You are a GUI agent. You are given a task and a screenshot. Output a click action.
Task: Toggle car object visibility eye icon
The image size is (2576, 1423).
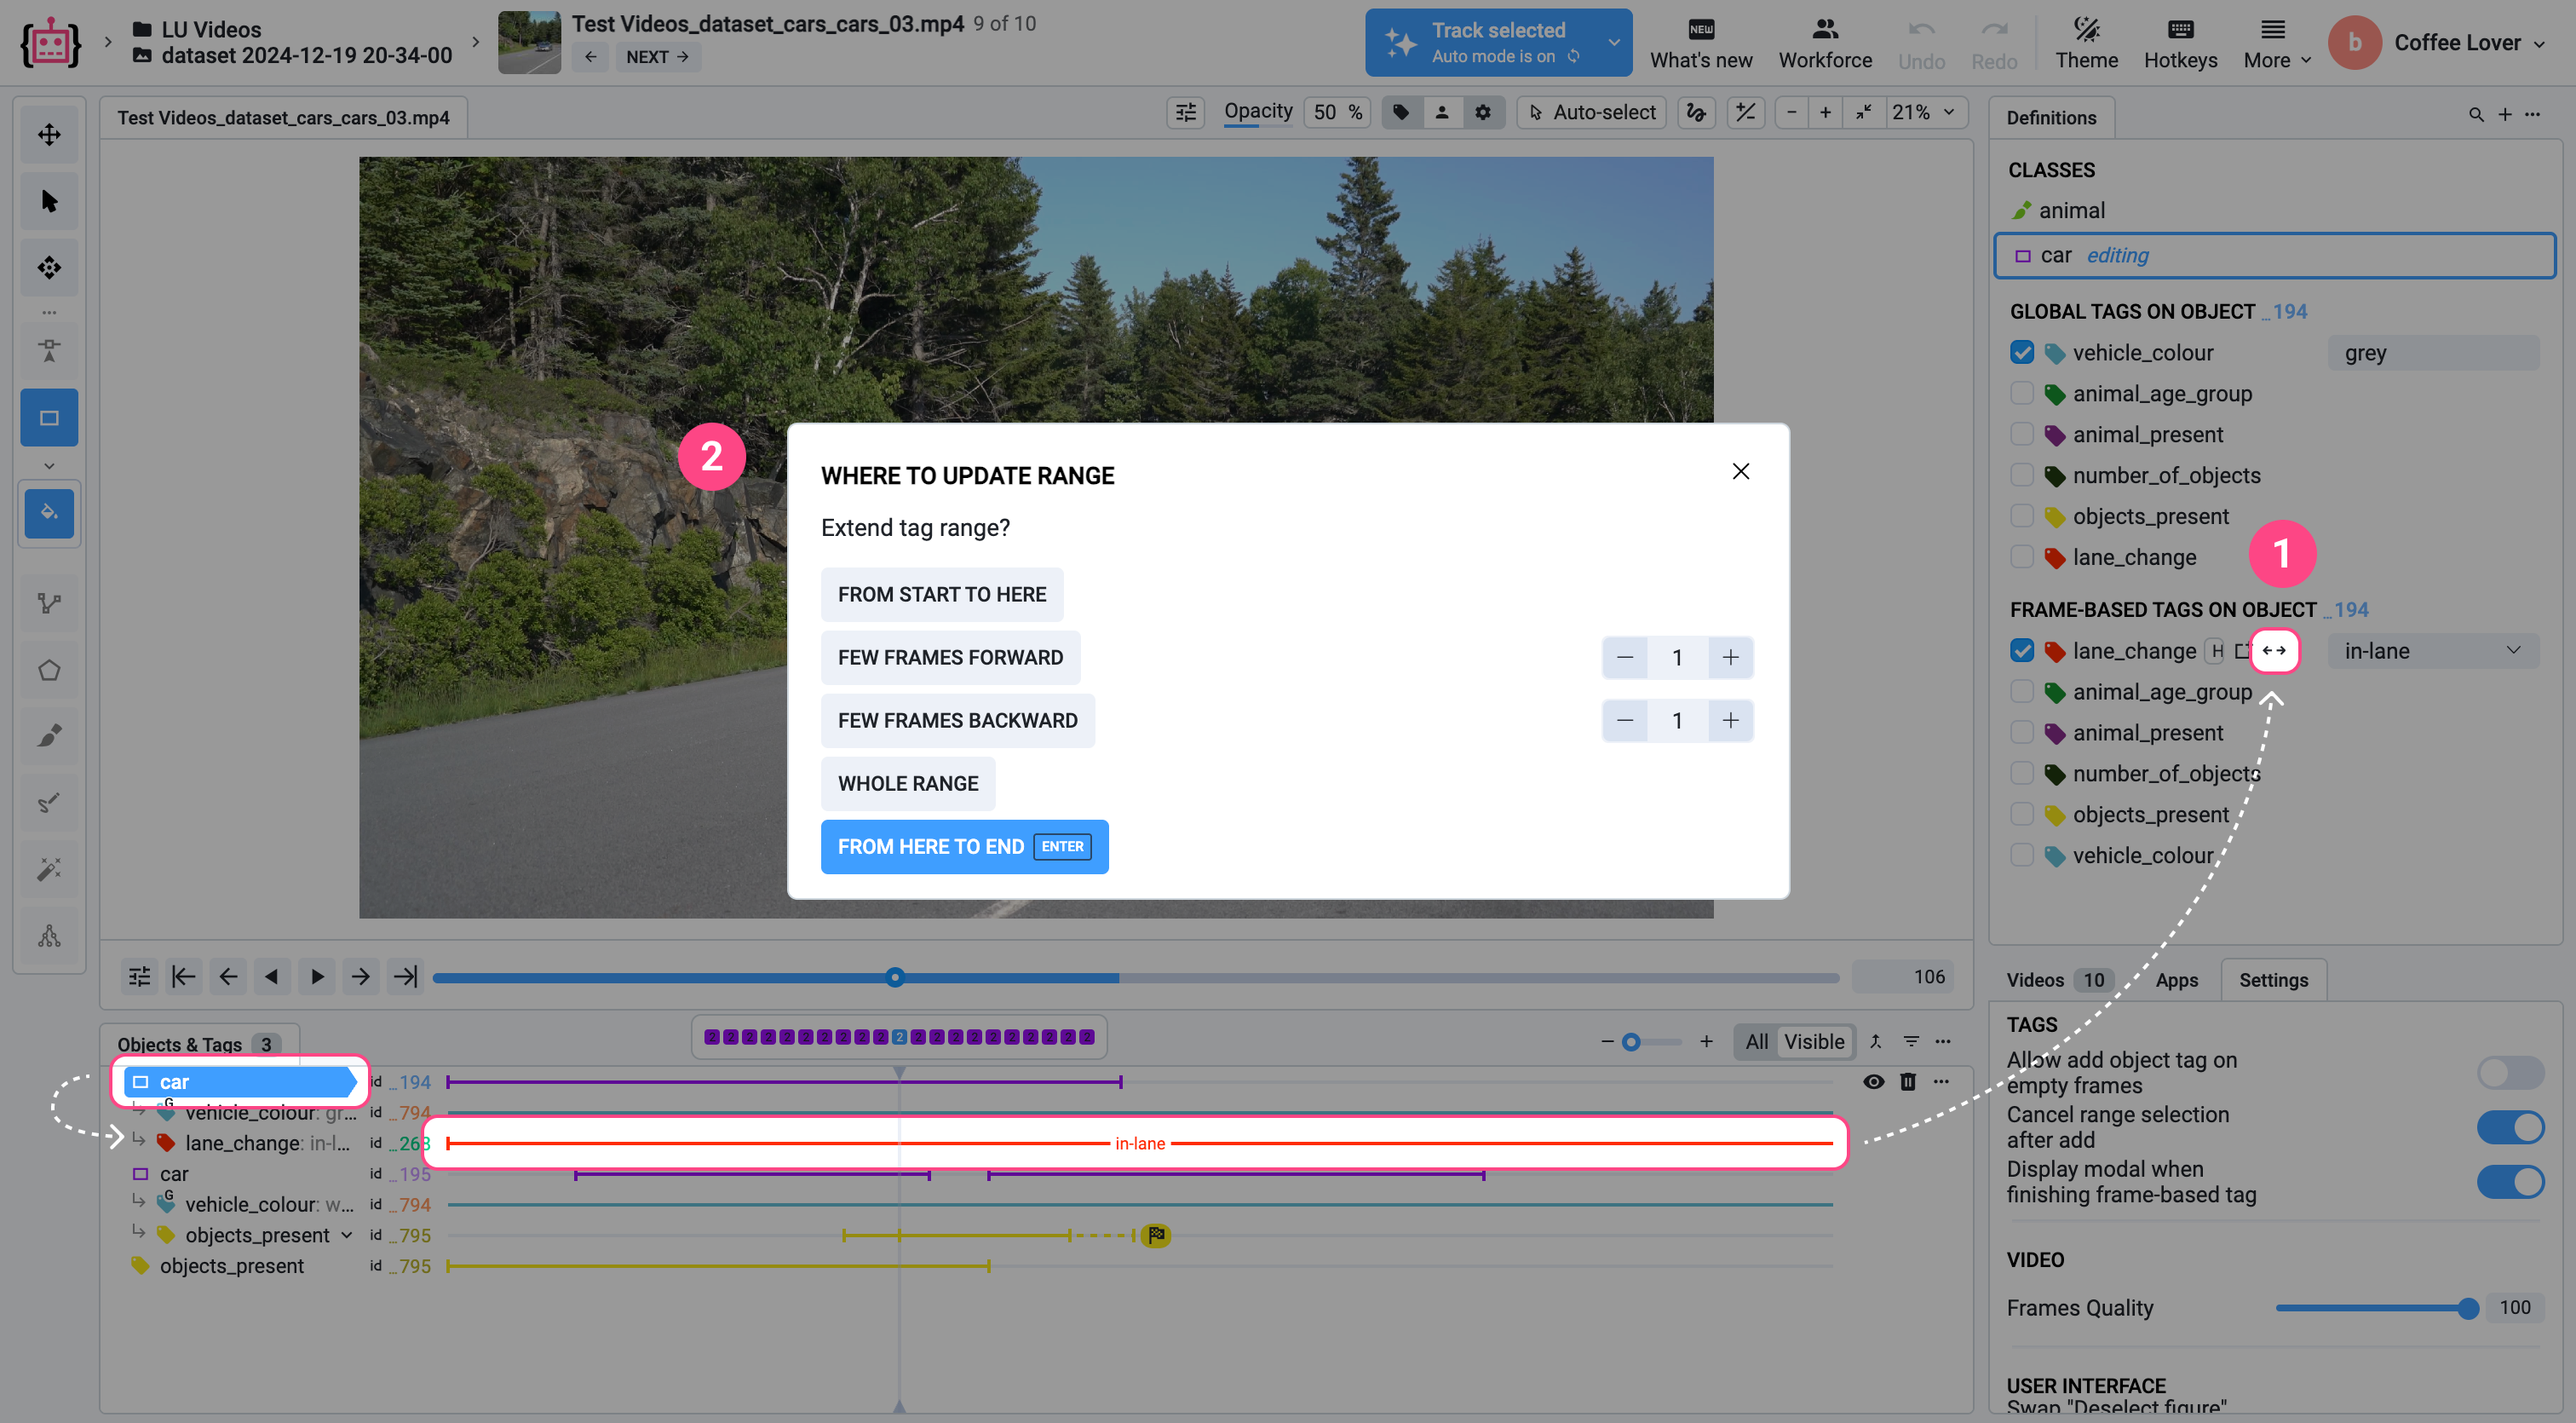point(1873,1081)
